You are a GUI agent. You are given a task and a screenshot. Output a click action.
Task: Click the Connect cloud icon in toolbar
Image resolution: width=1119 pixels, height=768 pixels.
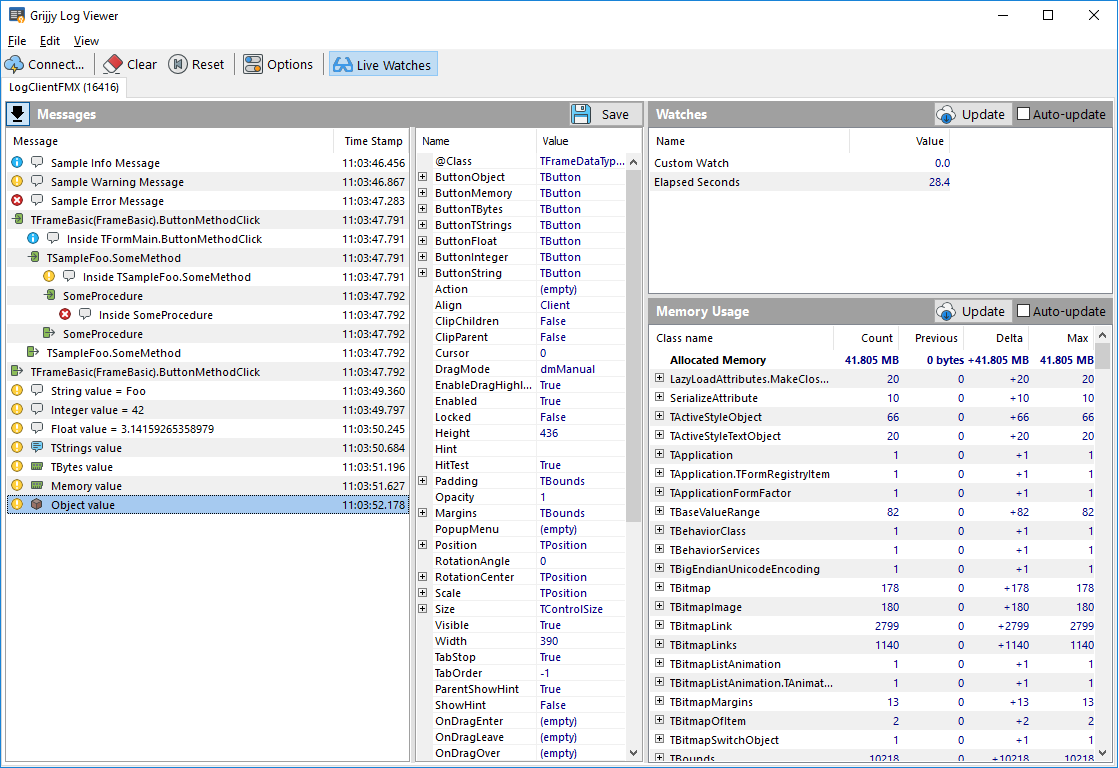[15, 65]
